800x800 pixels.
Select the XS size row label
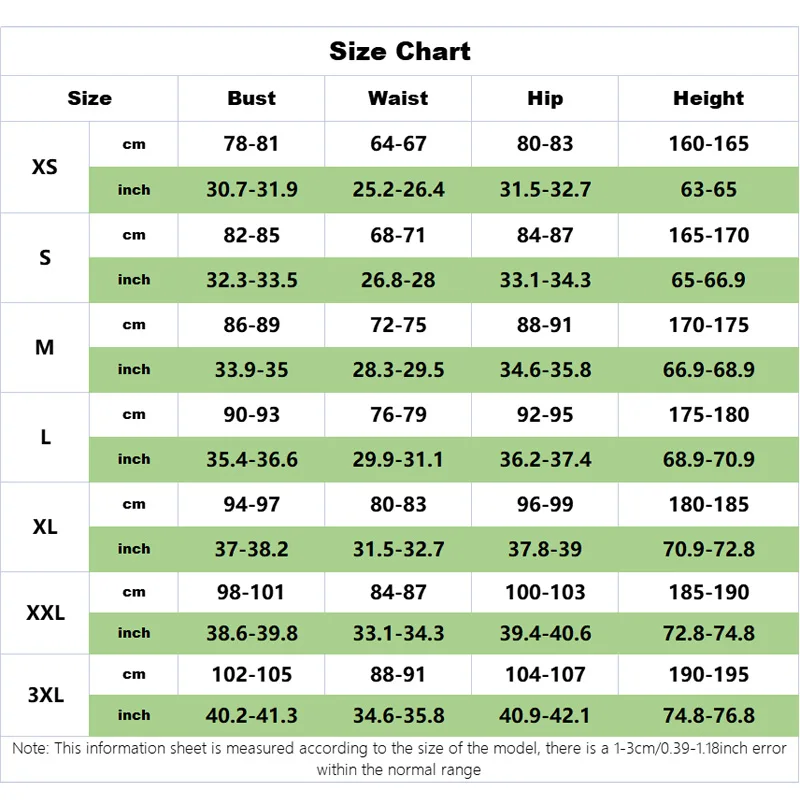(x=45, y=167)
